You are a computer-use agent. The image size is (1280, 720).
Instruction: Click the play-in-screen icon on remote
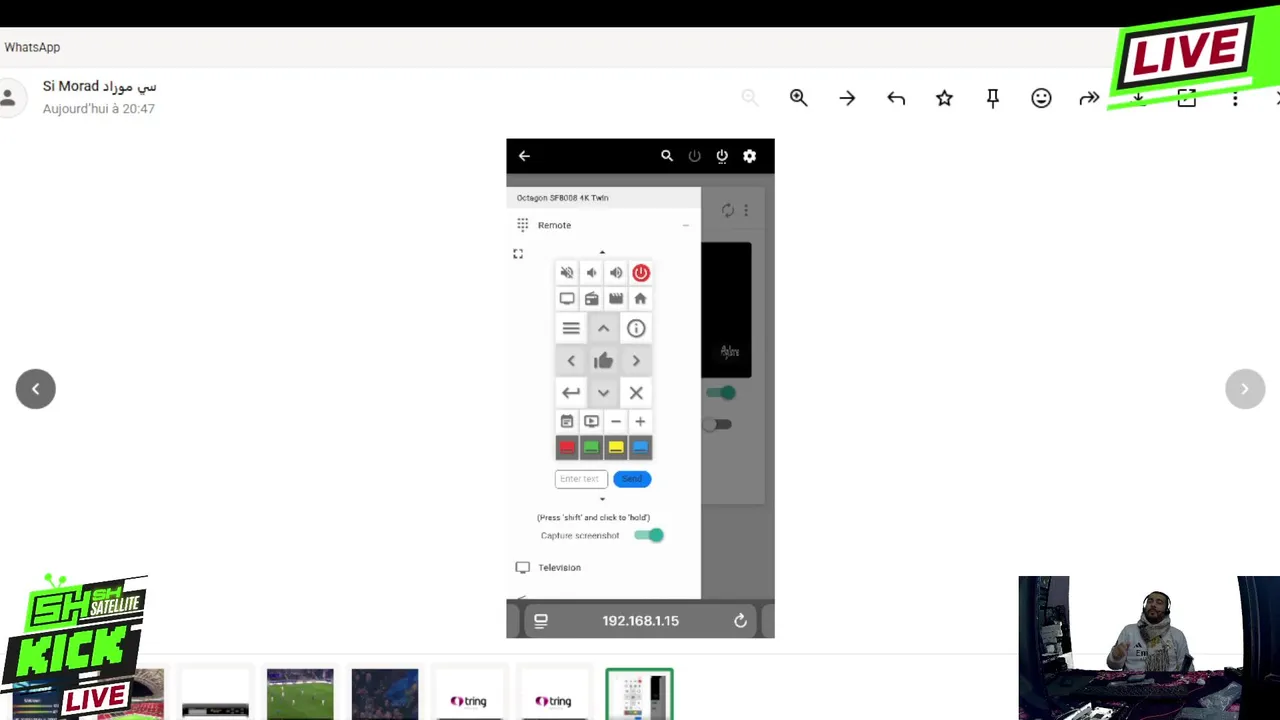pos(591,422)
